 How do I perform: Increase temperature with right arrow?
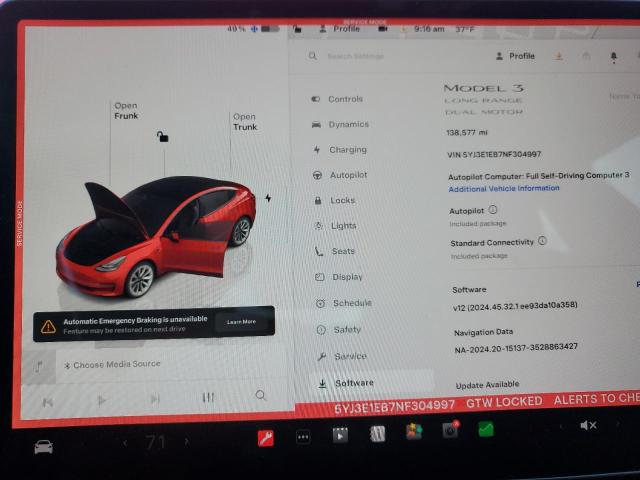point(187,442)
